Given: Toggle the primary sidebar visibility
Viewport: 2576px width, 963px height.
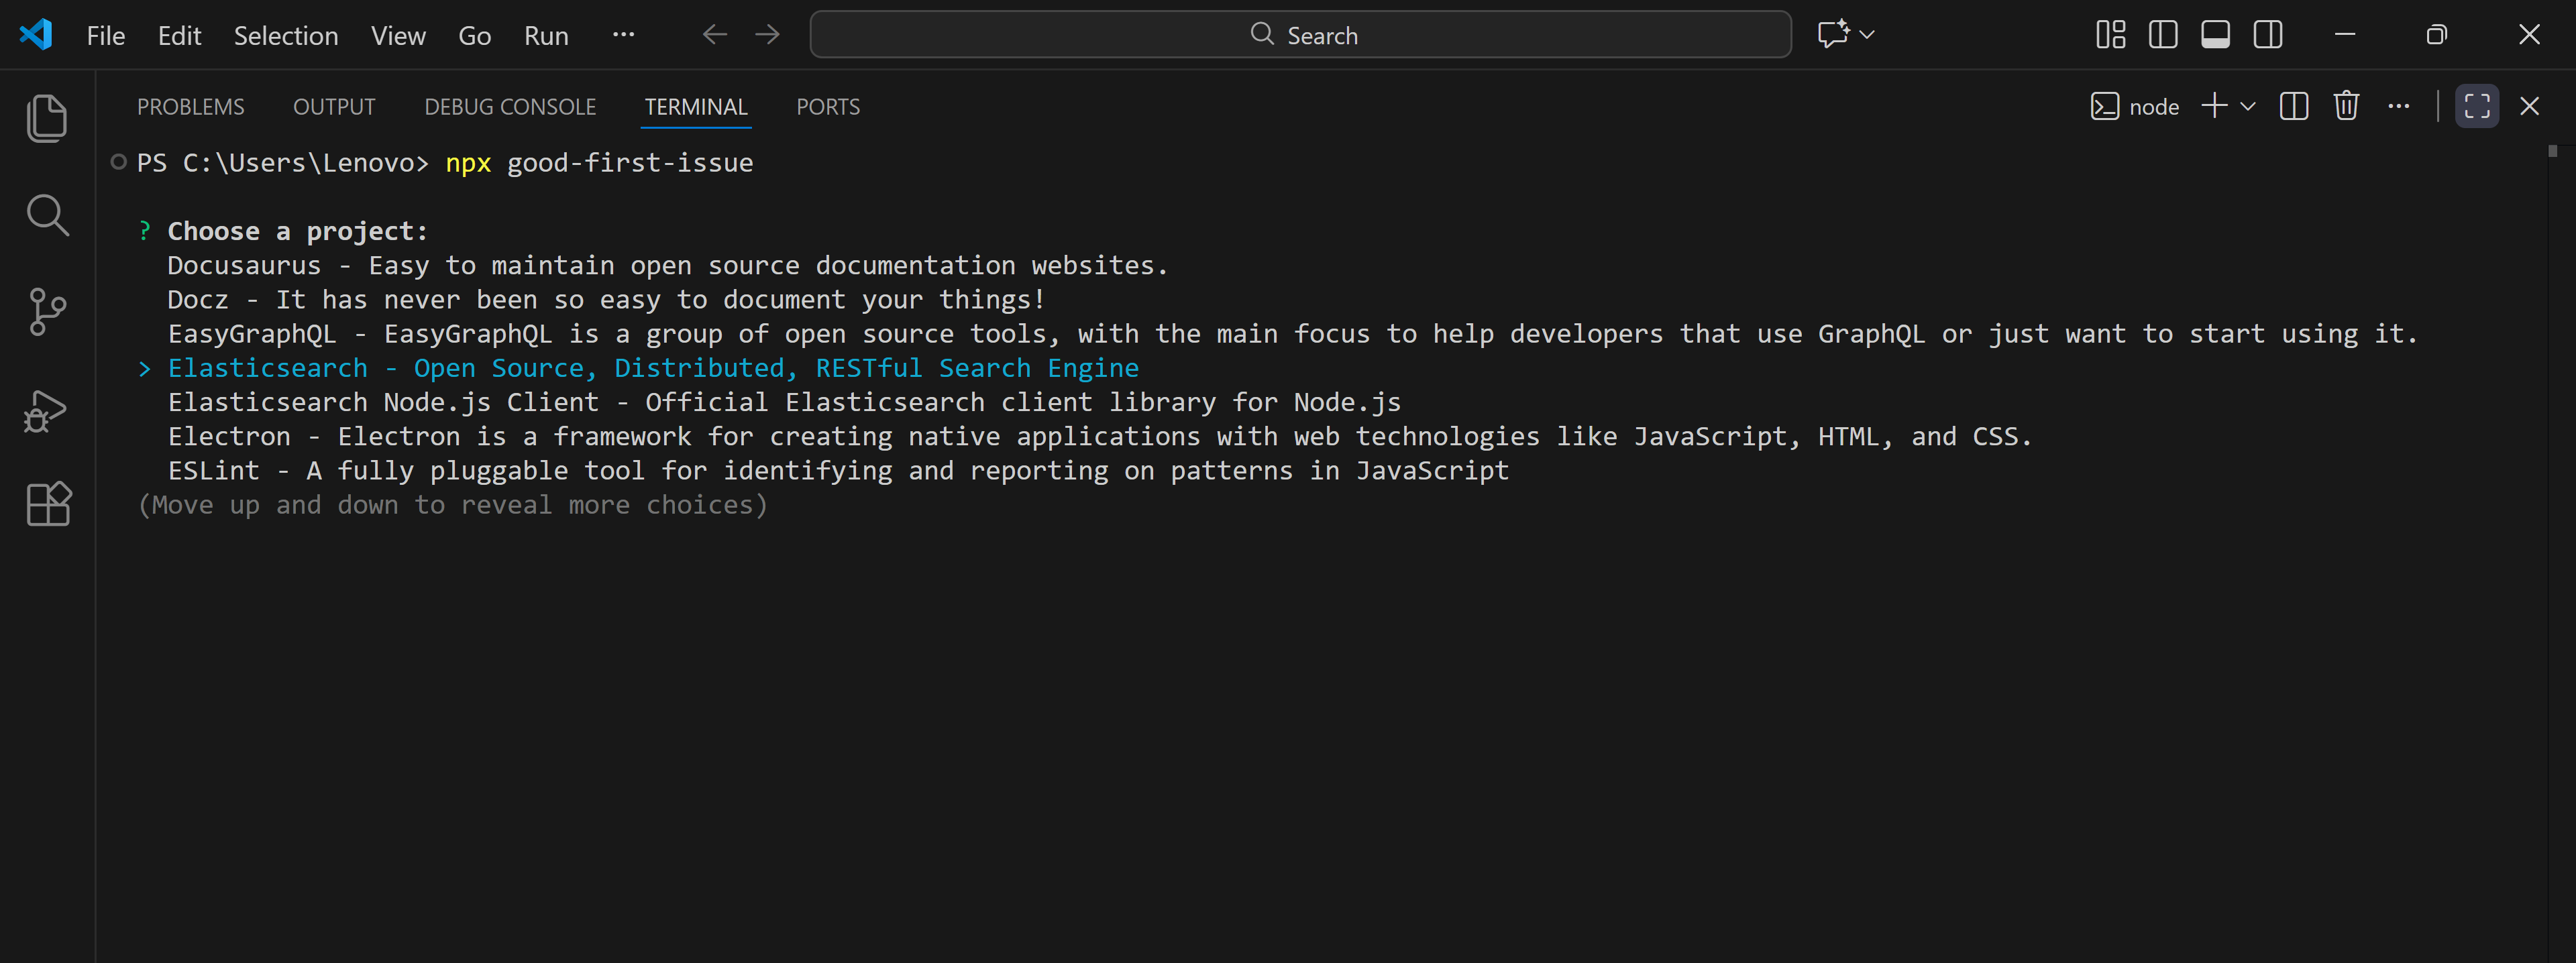Looking at the screenshot, I should point(2162,34).
